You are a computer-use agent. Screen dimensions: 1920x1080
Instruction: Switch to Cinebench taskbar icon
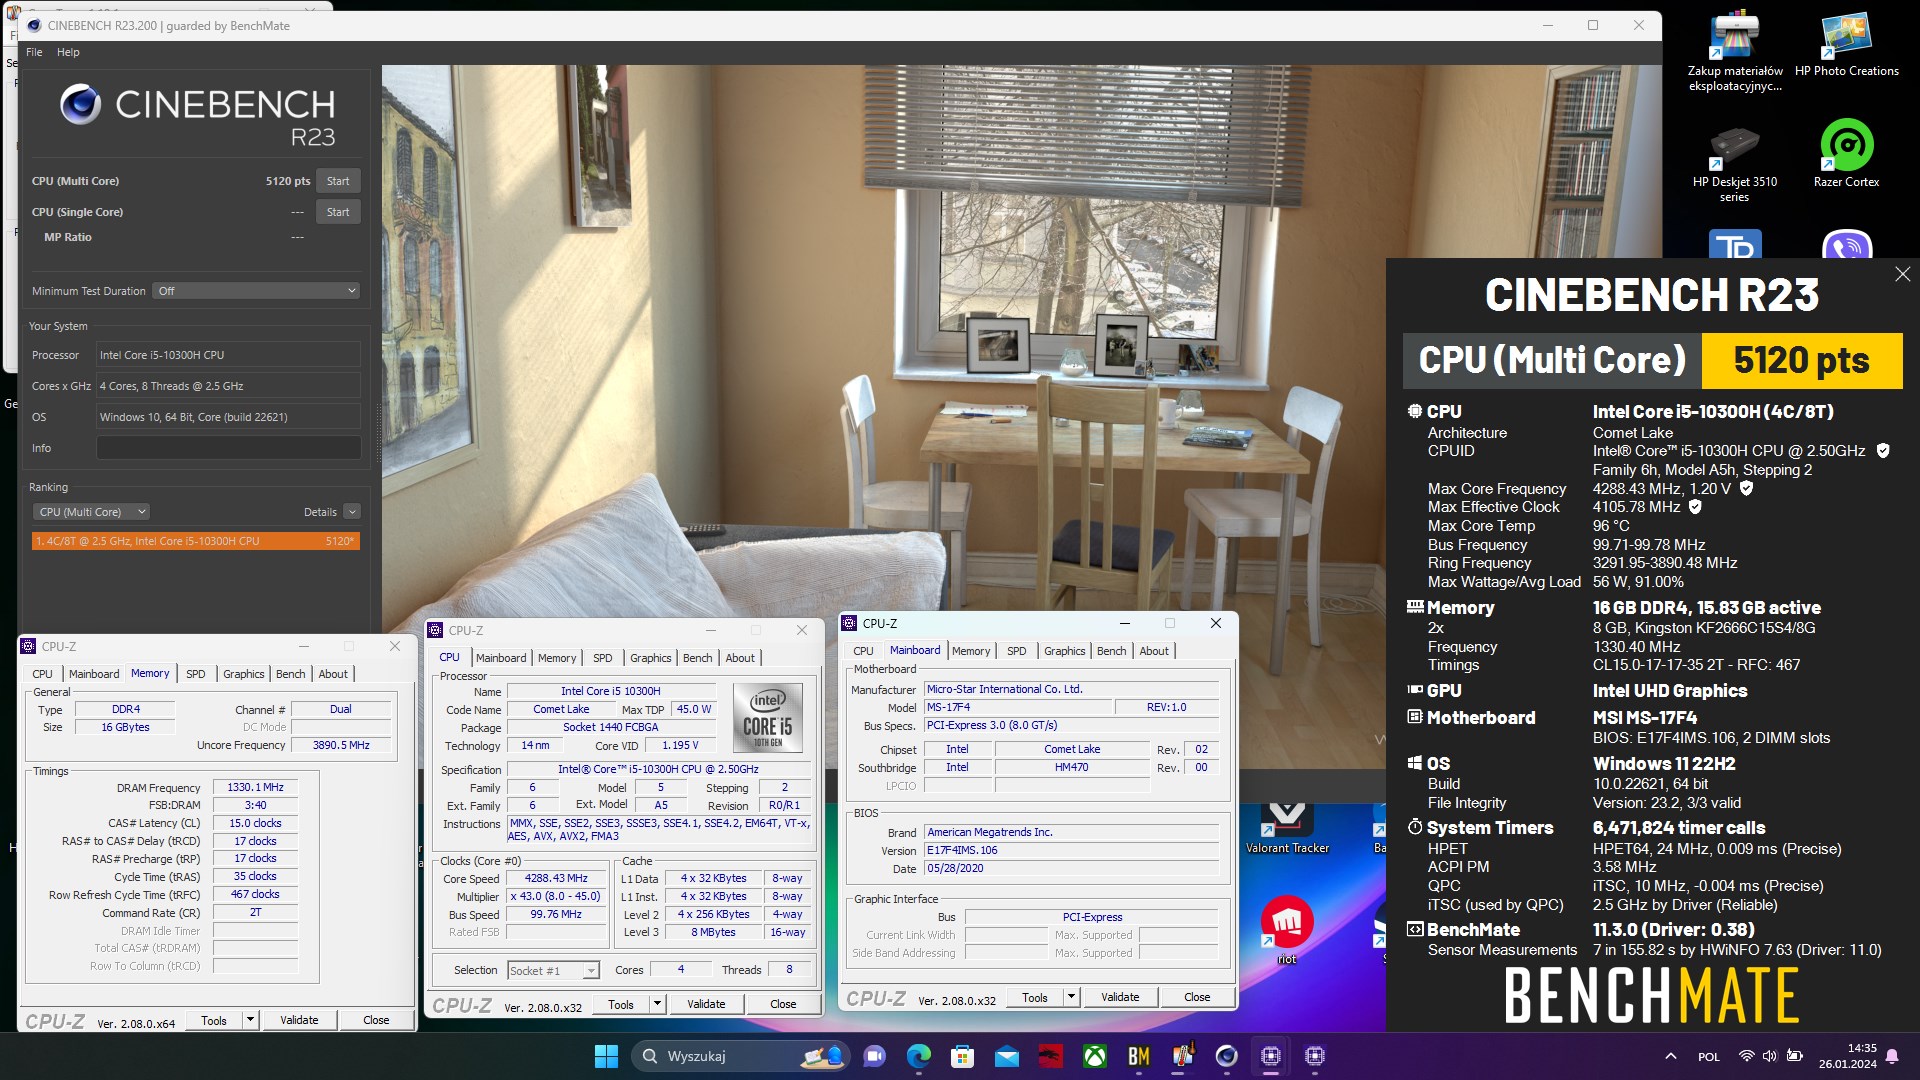tap(1227, 1056)
